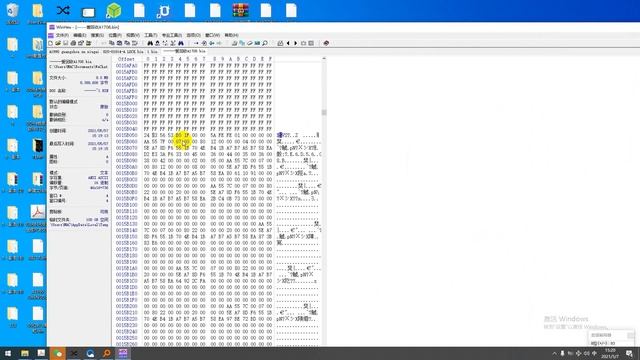Open the 文件(F) menu

pyautogui.click(x=62, y=35)
